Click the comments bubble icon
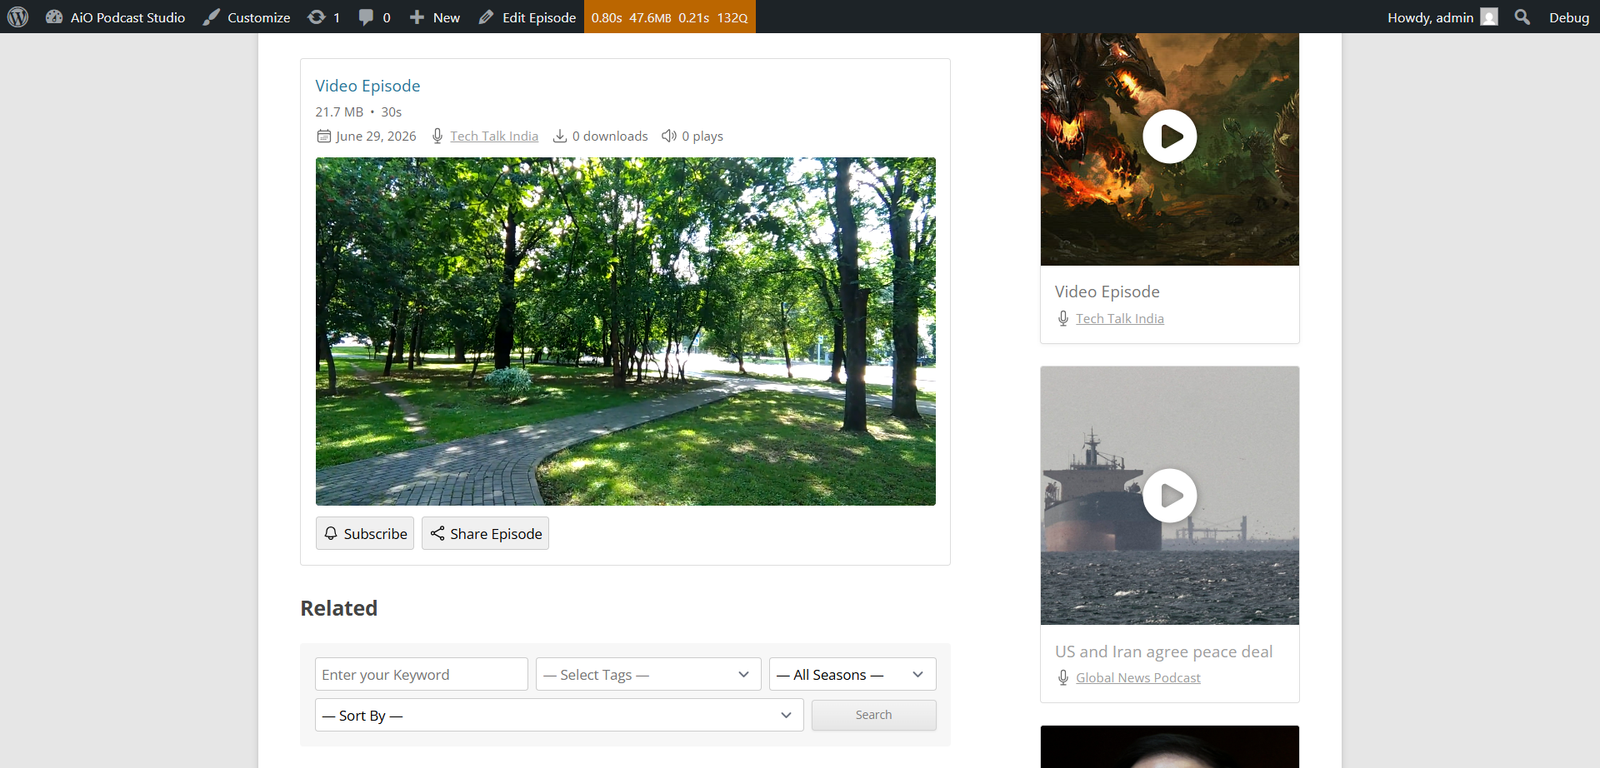1600x768 pixels. (x=366, y=17)
